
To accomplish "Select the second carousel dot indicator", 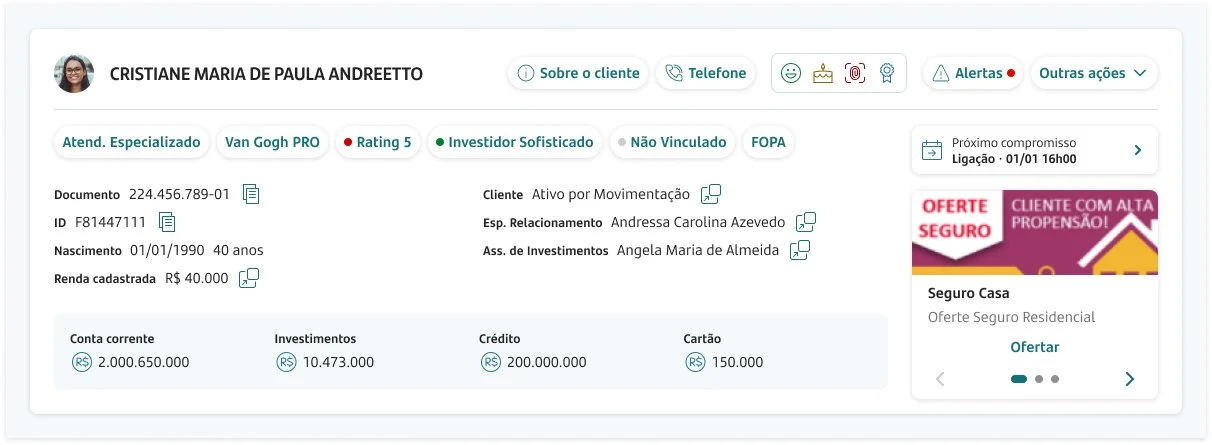I will (1039, 379).
